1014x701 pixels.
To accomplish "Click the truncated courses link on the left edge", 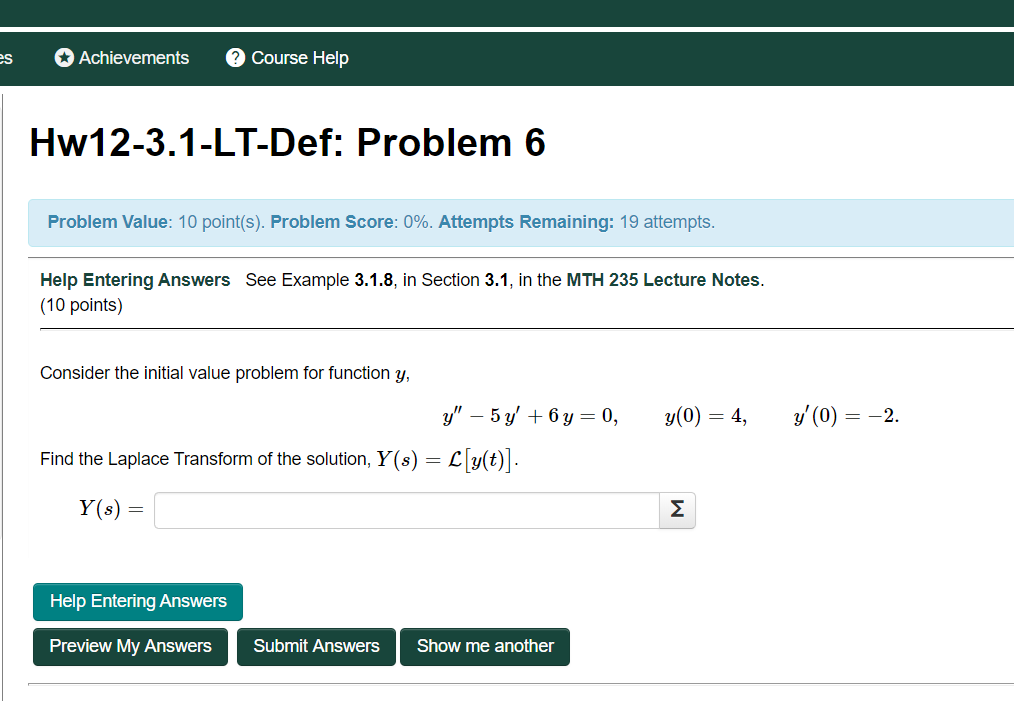I will pyautogui.click(x=6, y=58).
